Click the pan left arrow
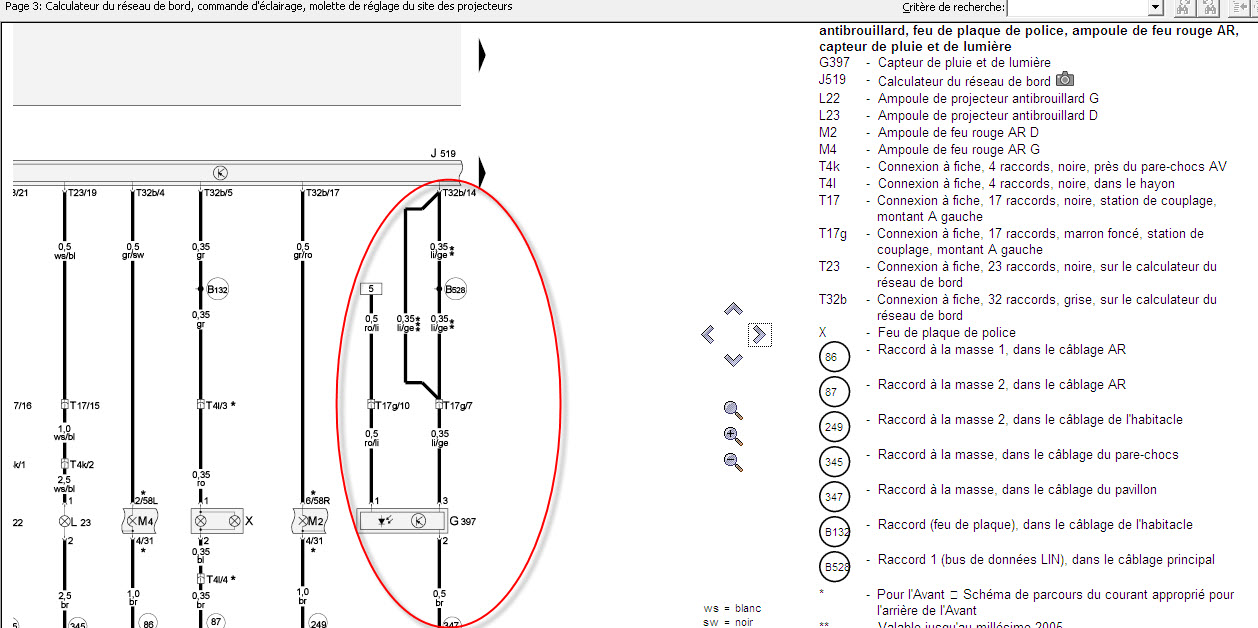Image resolution: width=1258 pixels, height=628 pixels. pyautogui.click(x=708, y=334)
